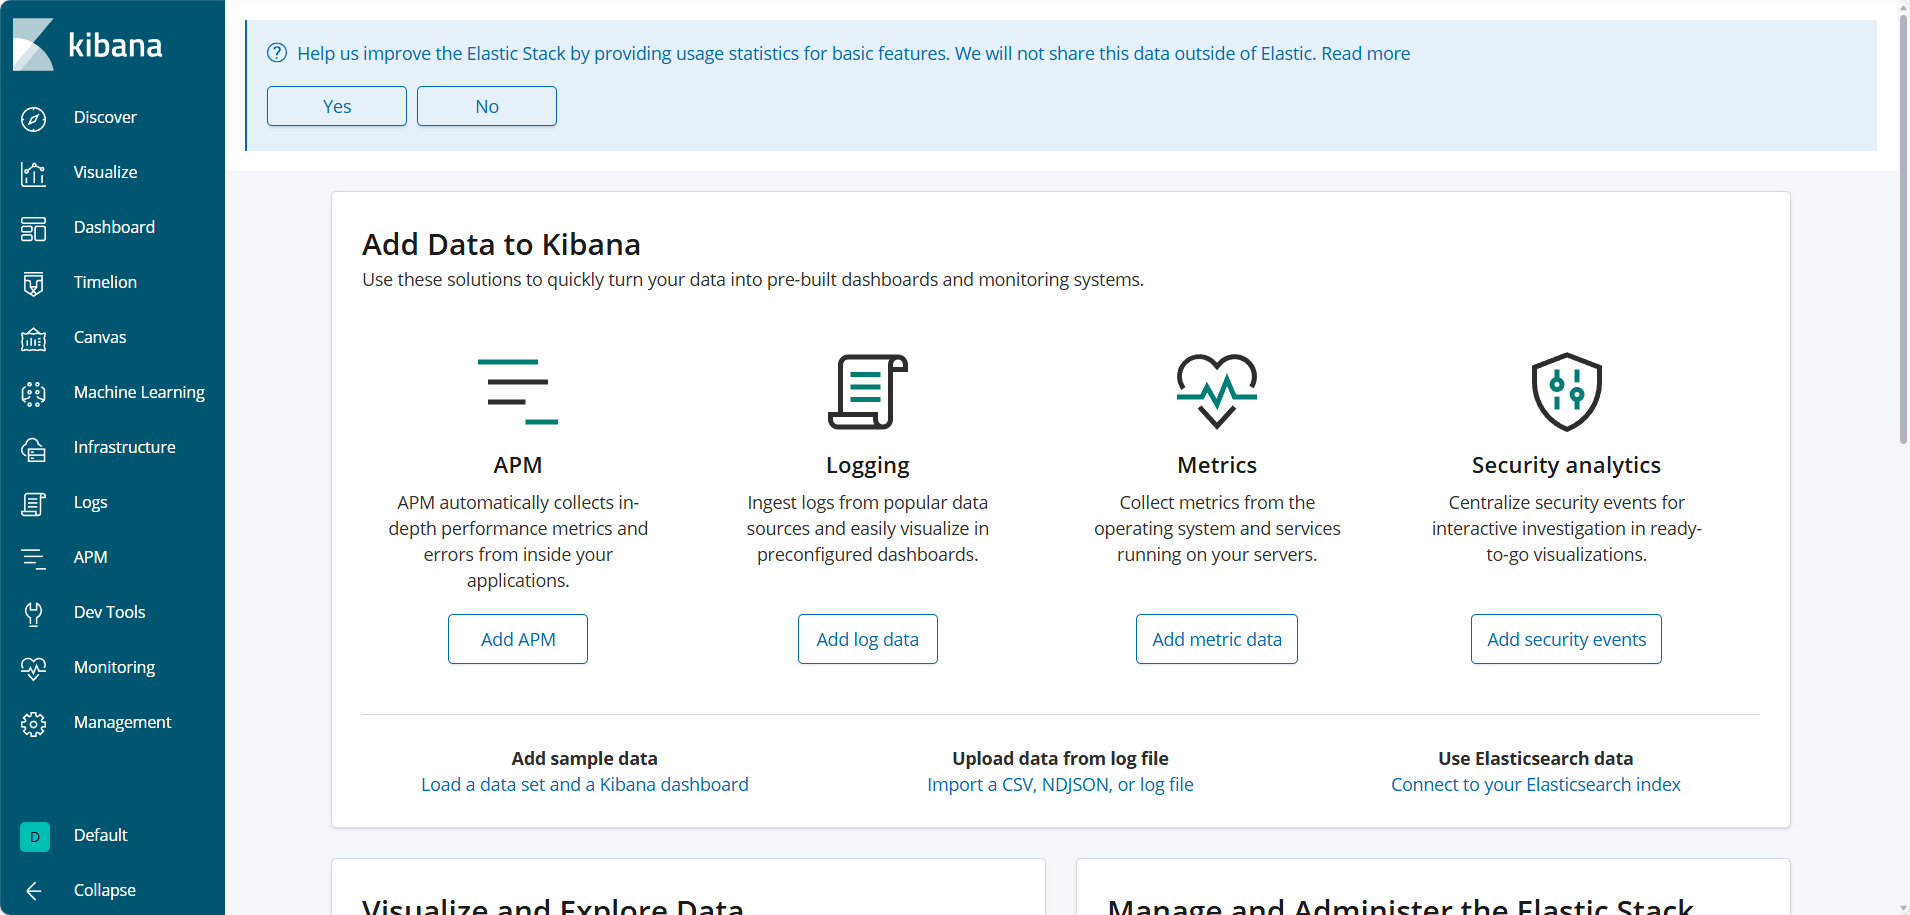1910x915 pixels.
Task: Click the Collapse arrow icon
Action: (x=34, y=891)
